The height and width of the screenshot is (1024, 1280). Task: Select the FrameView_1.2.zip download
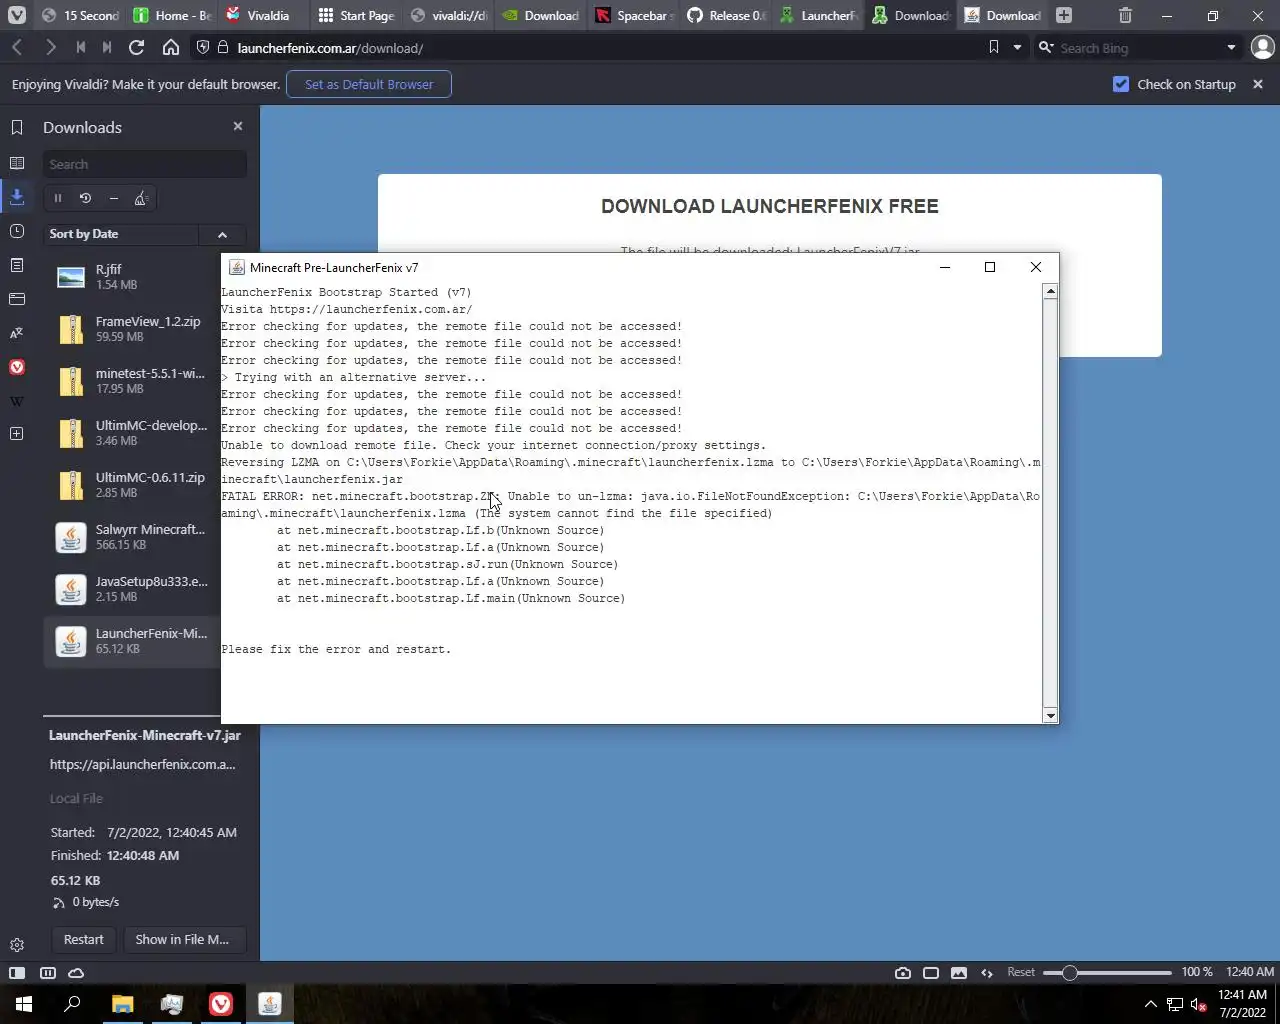pyautogui.click(x=133, y=329)
